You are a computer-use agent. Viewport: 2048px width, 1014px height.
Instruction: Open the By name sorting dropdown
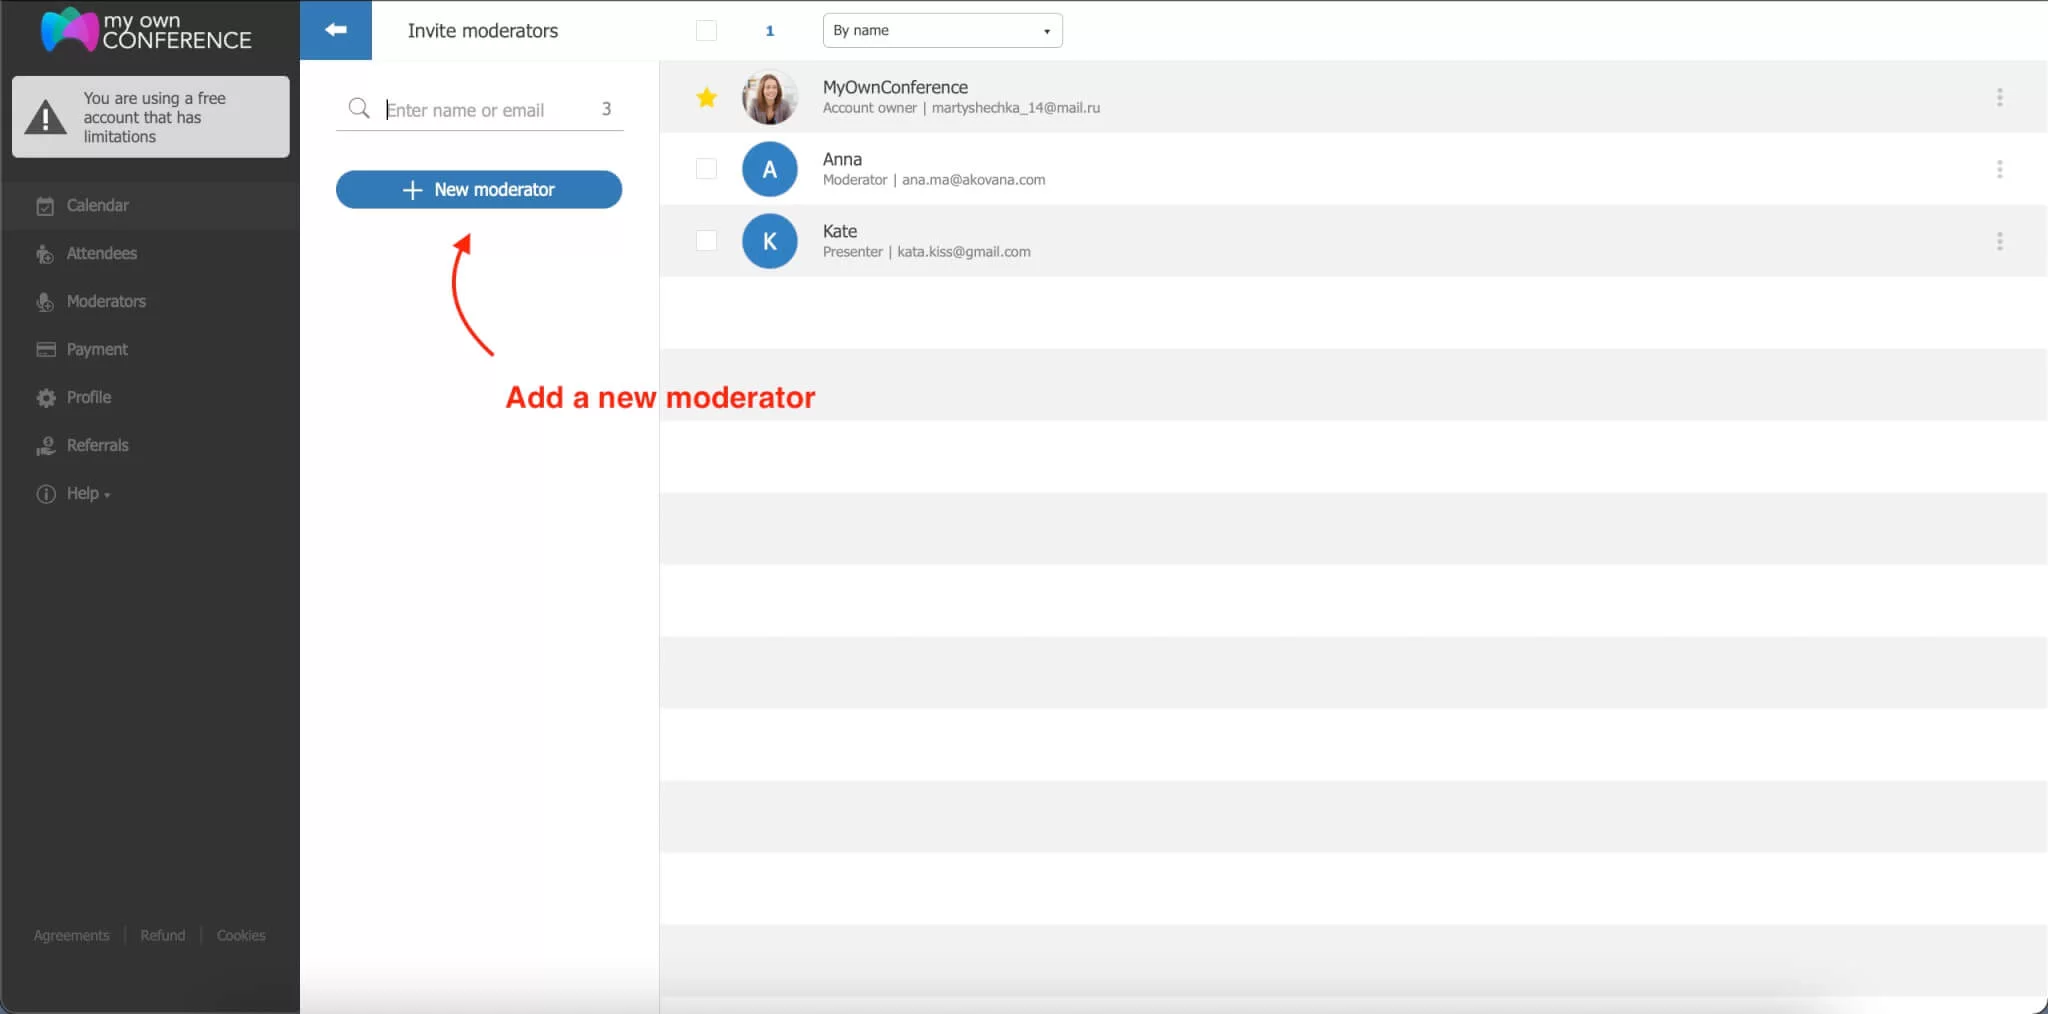(941, 30)
